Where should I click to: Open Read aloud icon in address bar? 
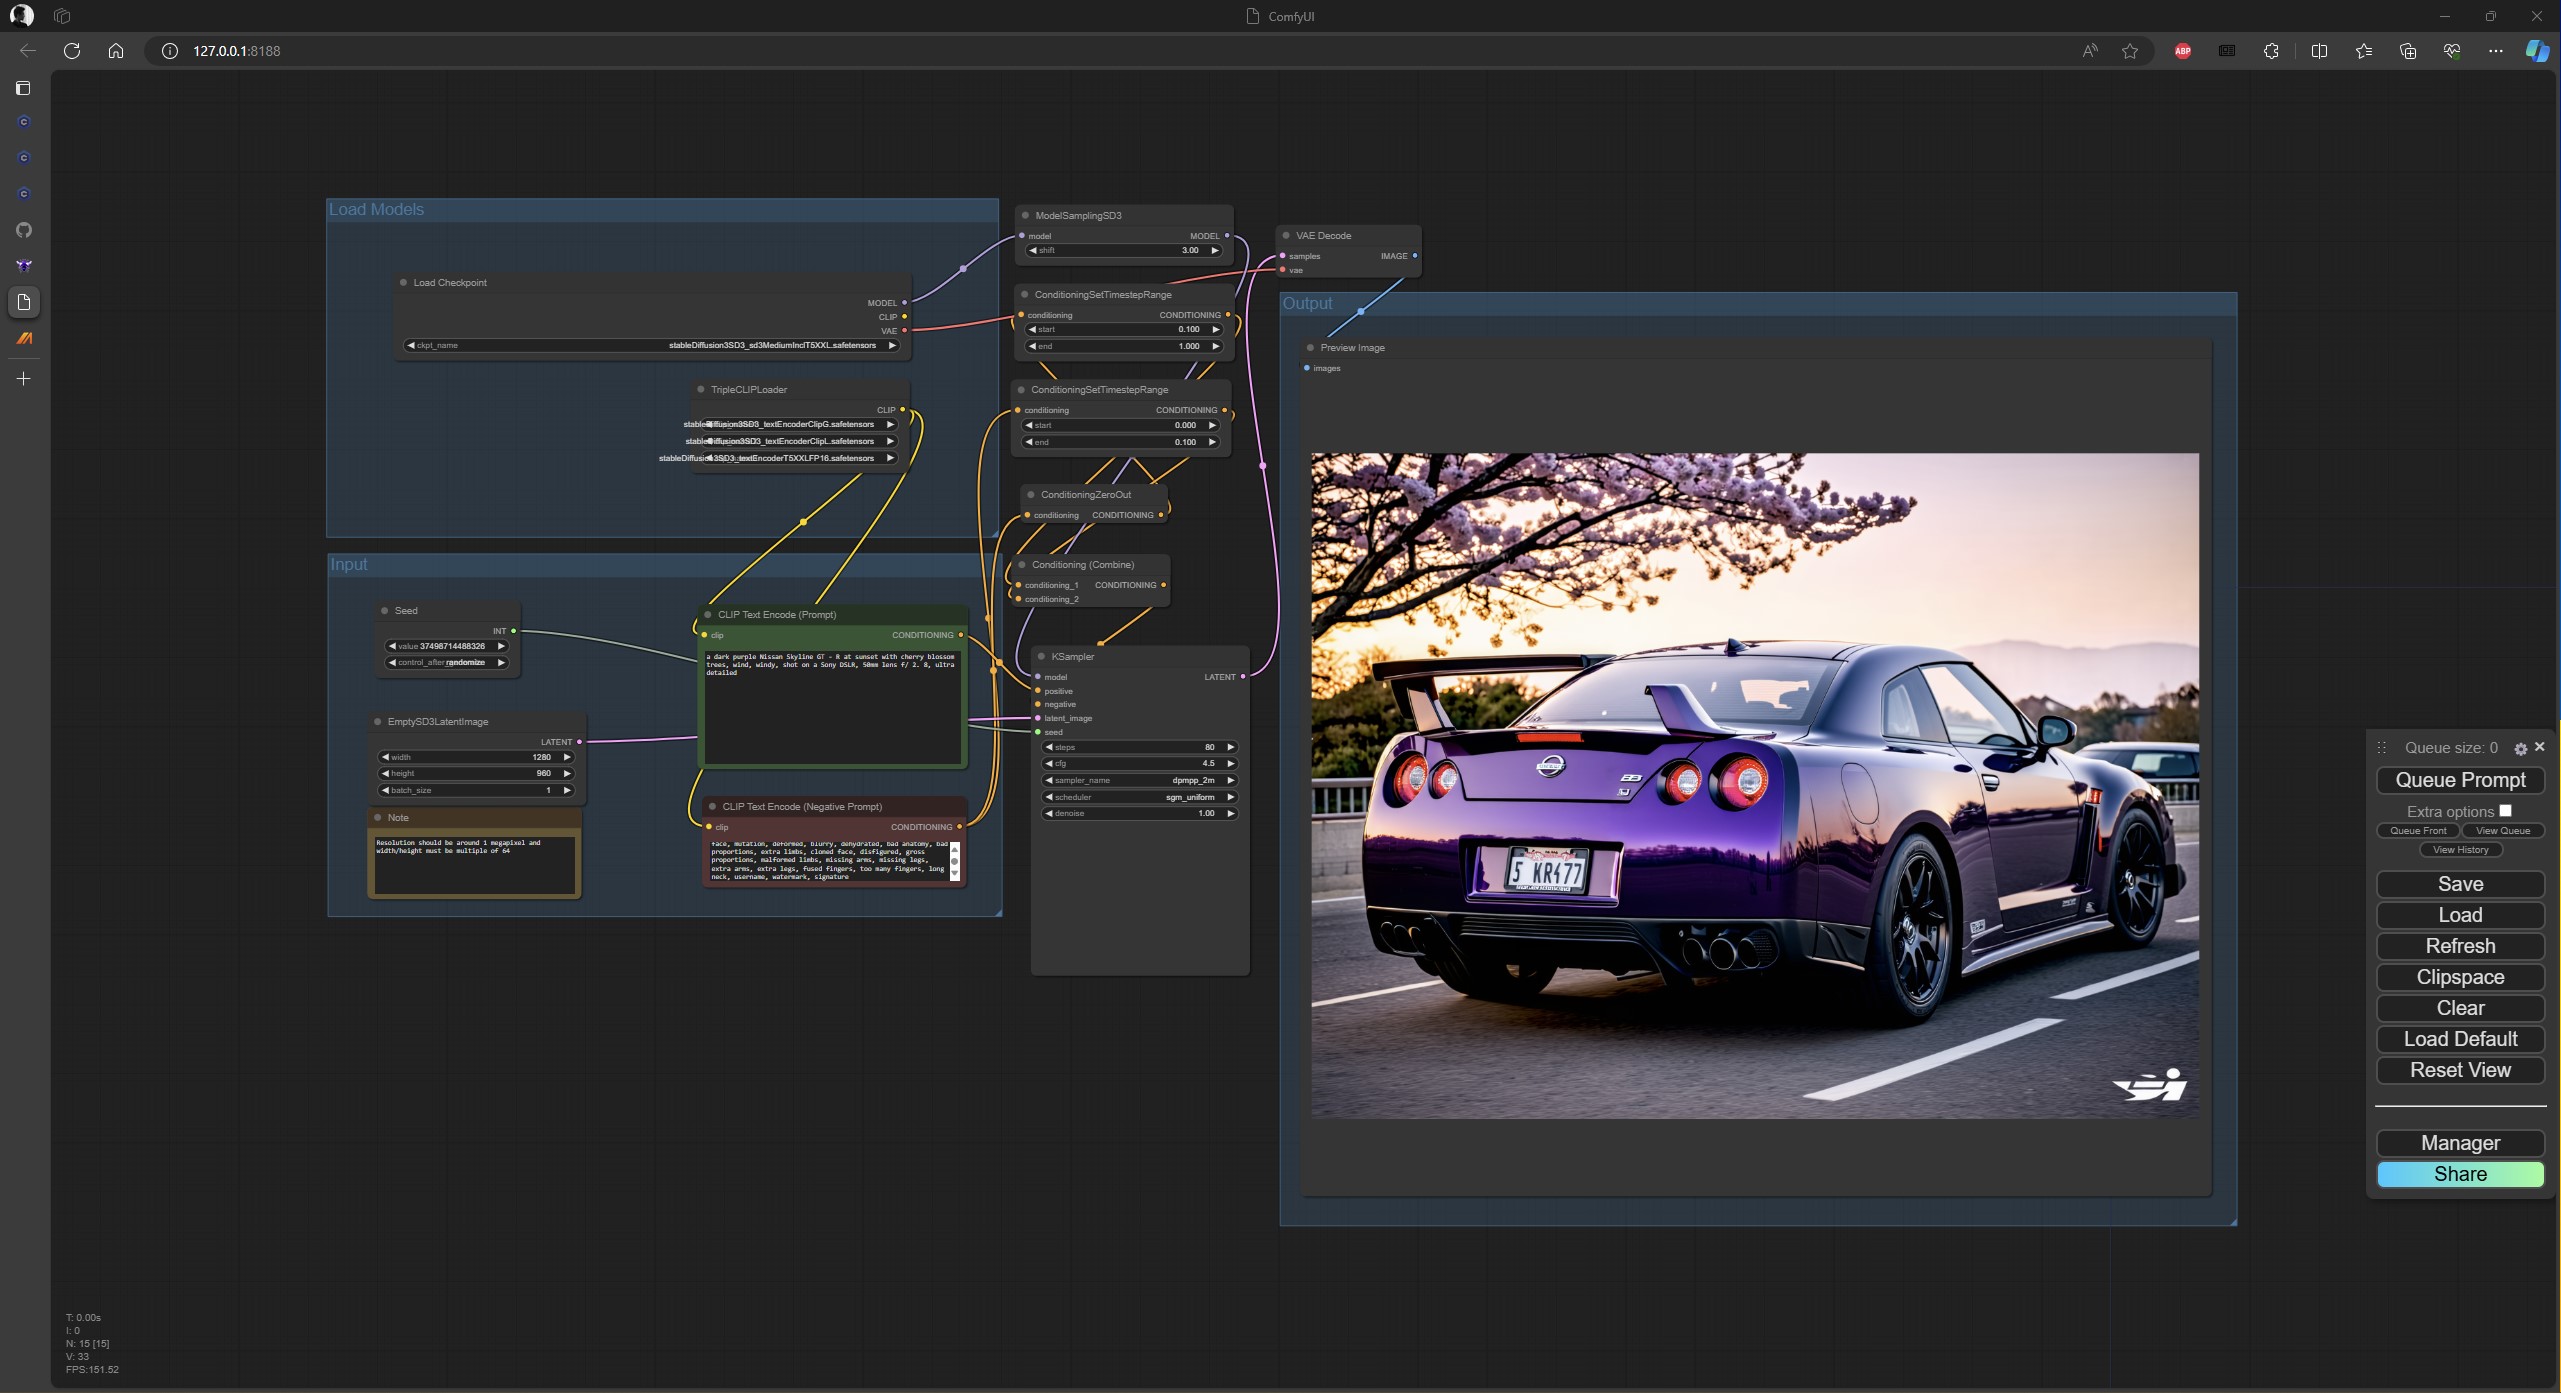tap(2090, 51)
